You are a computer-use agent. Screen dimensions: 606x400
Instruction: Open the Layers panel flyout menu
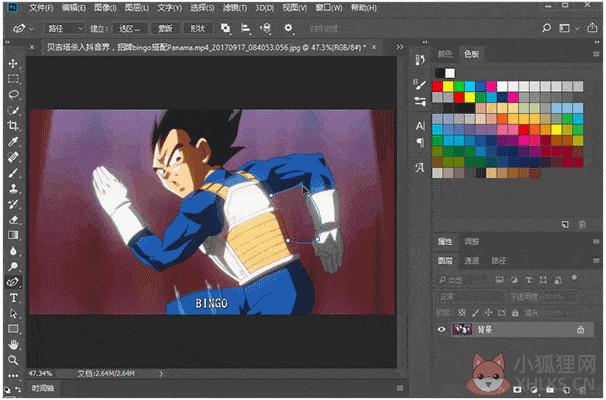pos(596,261)
